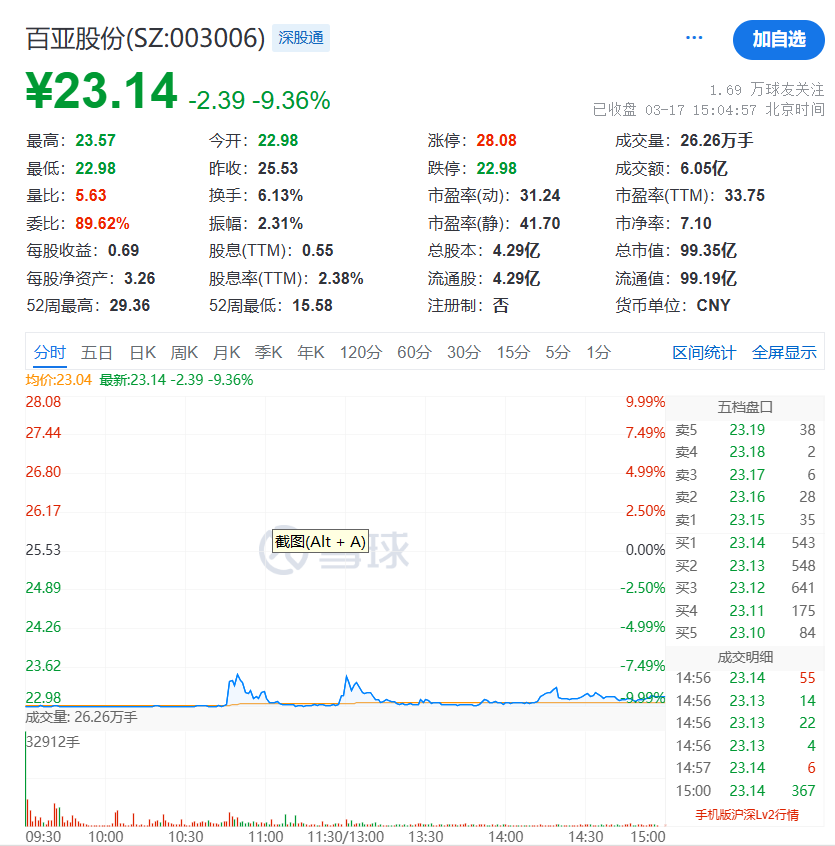Click the 均价:23.04 label above chart

click(59, 380)
